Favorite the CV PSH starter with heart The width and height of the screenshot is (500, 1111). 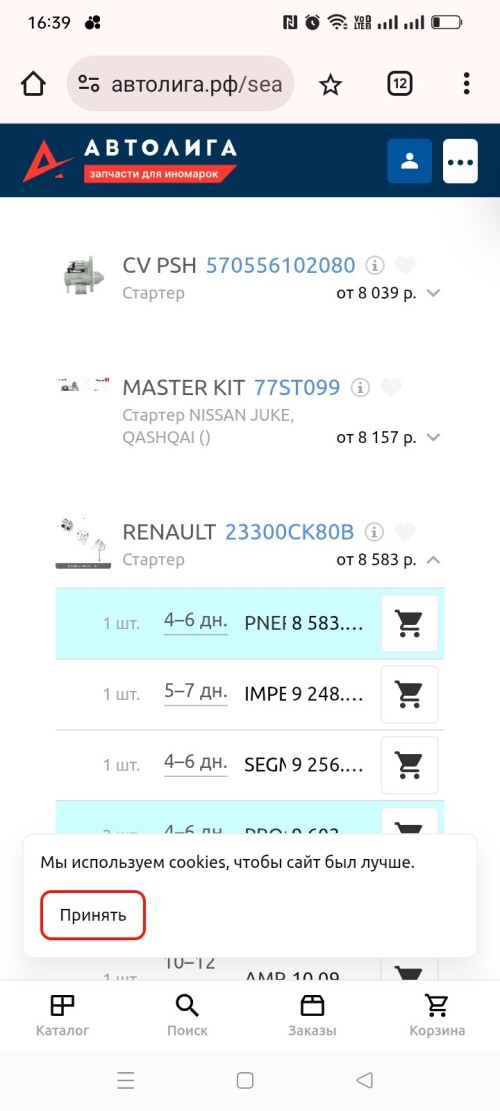(x=405, y=266)
